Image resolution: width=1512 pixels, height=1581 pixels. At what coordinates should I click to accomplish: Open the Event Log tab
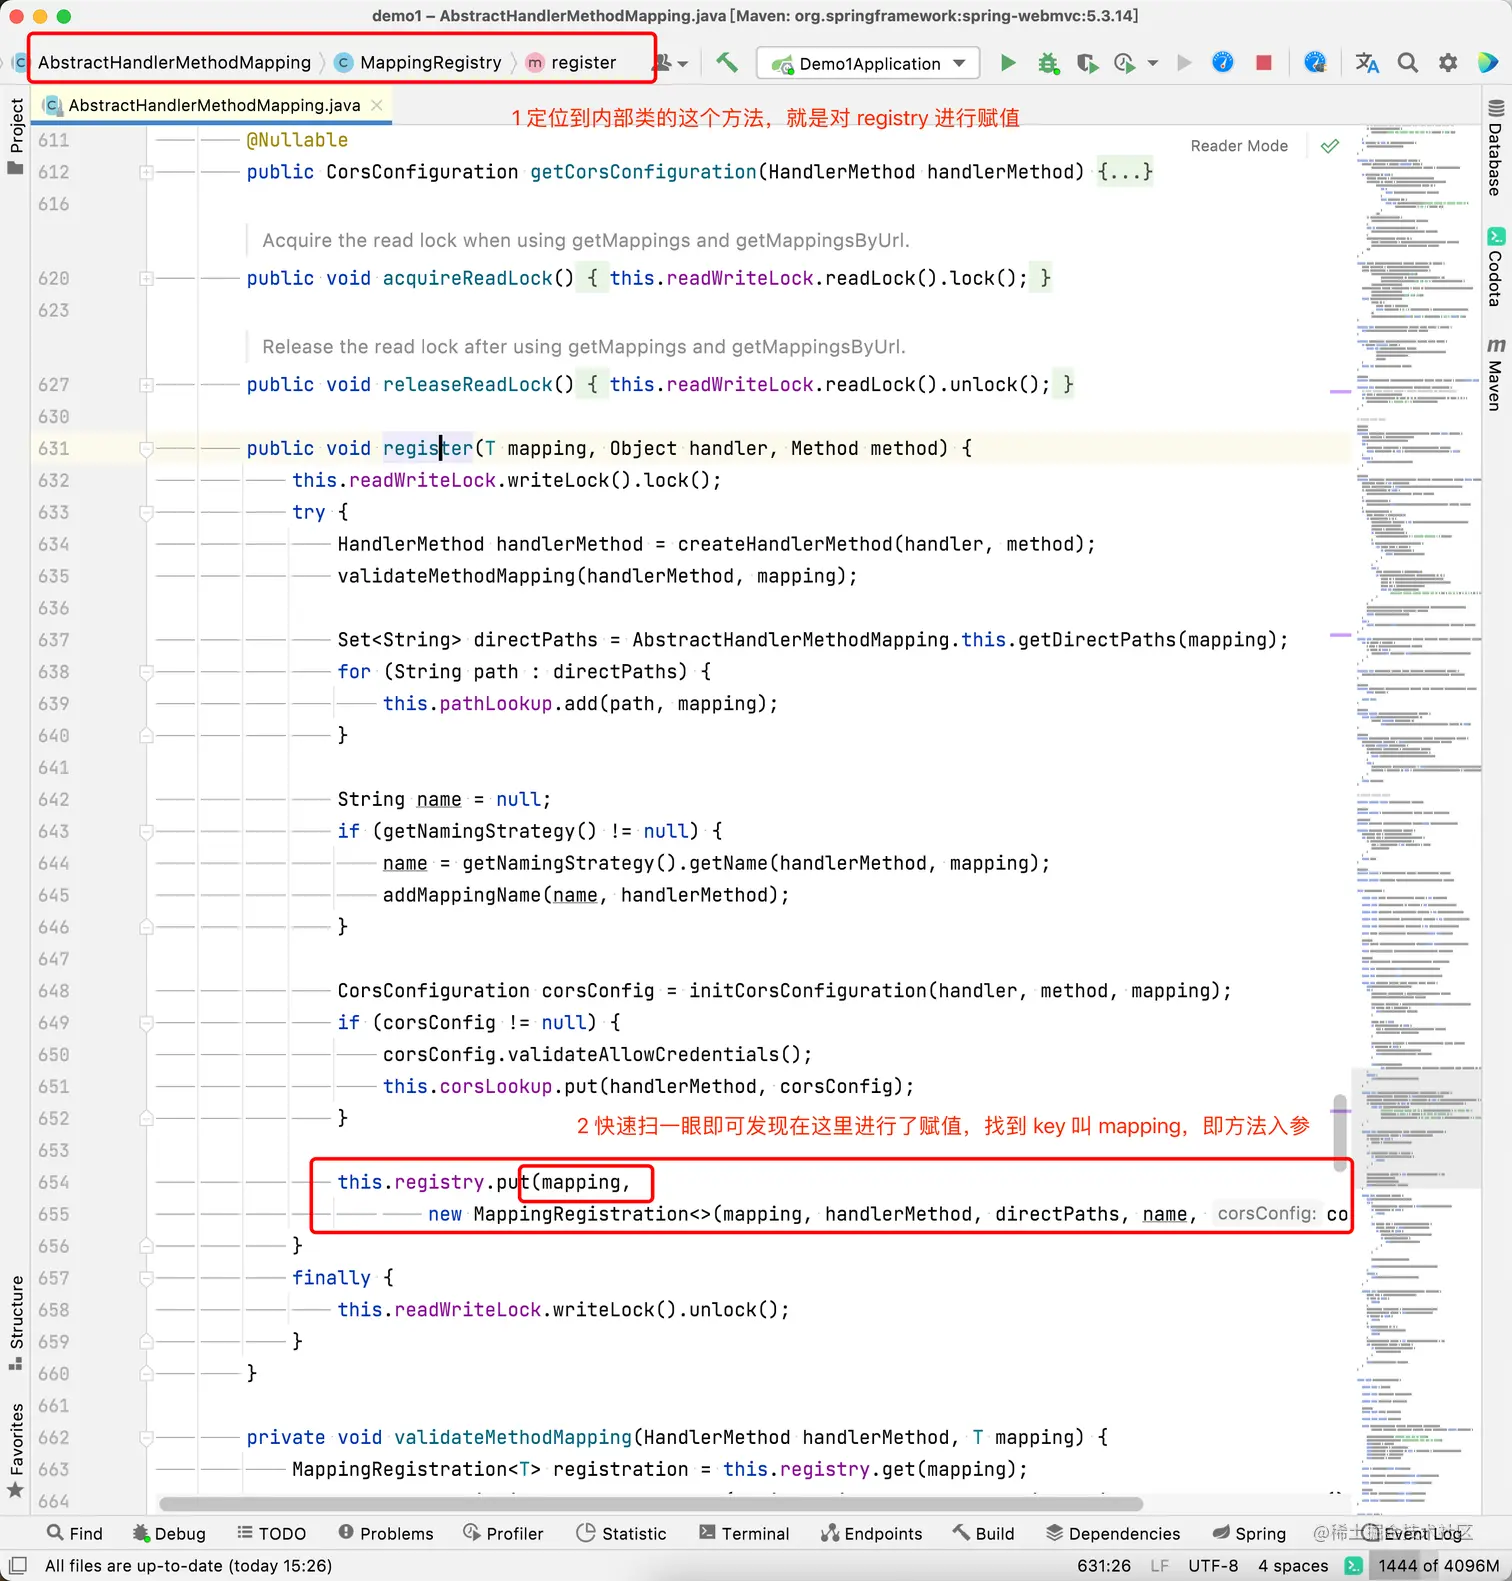(1413, 1533)
